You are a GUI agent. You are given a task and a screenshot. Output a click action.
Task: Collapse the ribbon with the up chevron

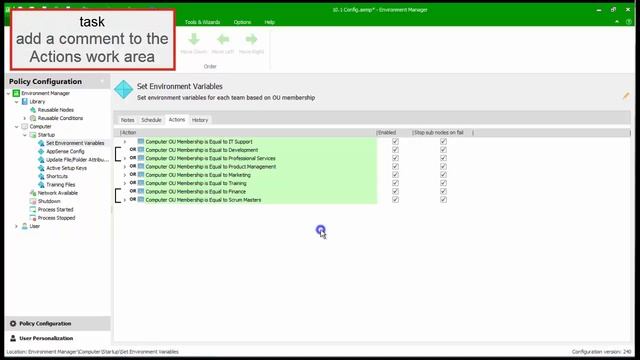tap(617, 22)
